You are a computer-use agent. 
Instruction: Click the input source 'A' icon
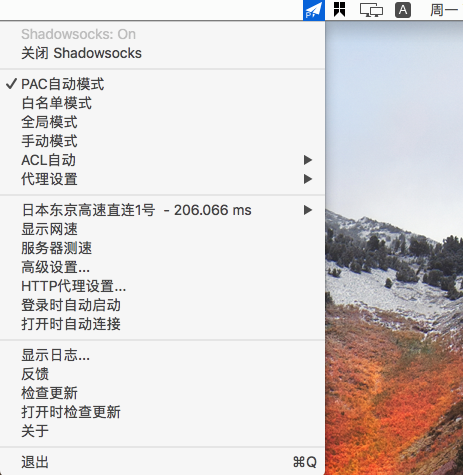[403, 10]
